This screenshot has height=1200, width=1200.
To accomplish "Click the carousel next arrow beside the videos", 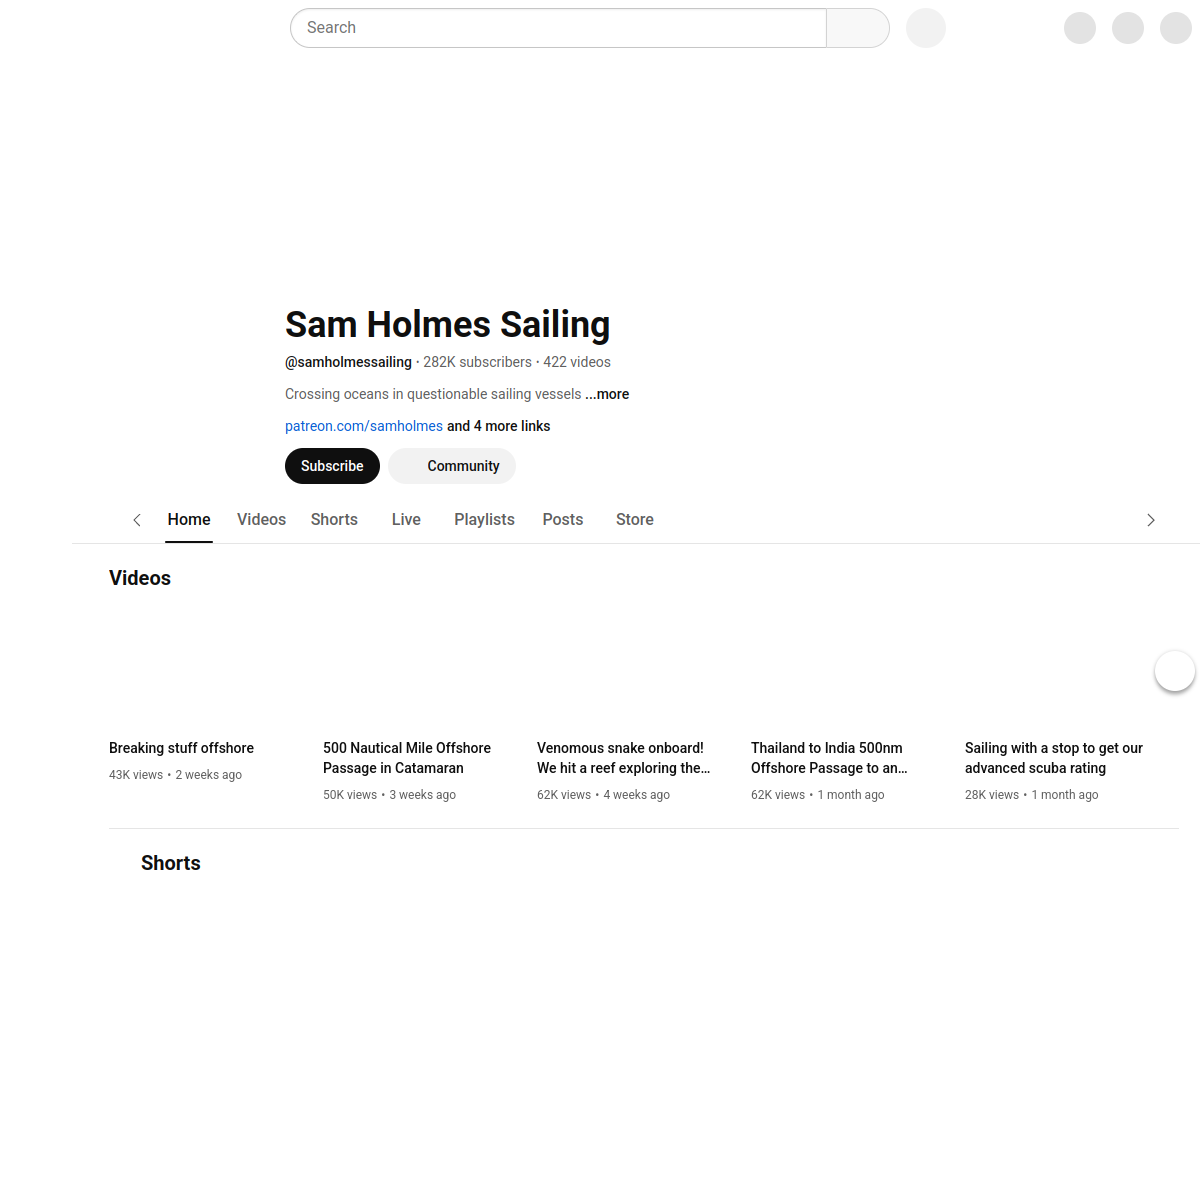I will [x=1175, y=670].
